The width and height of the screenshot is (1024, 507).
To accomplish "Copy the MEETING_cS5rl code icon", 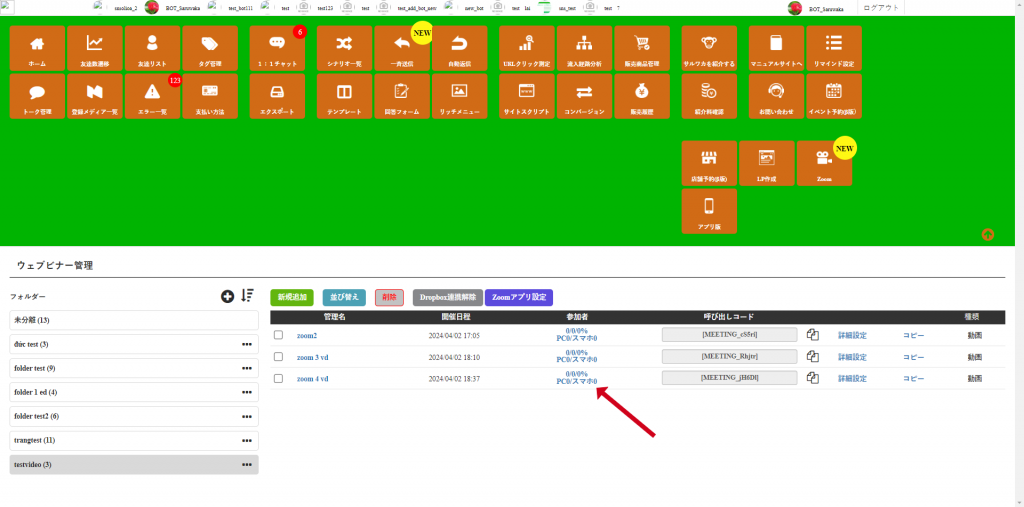I will (812, 335).
